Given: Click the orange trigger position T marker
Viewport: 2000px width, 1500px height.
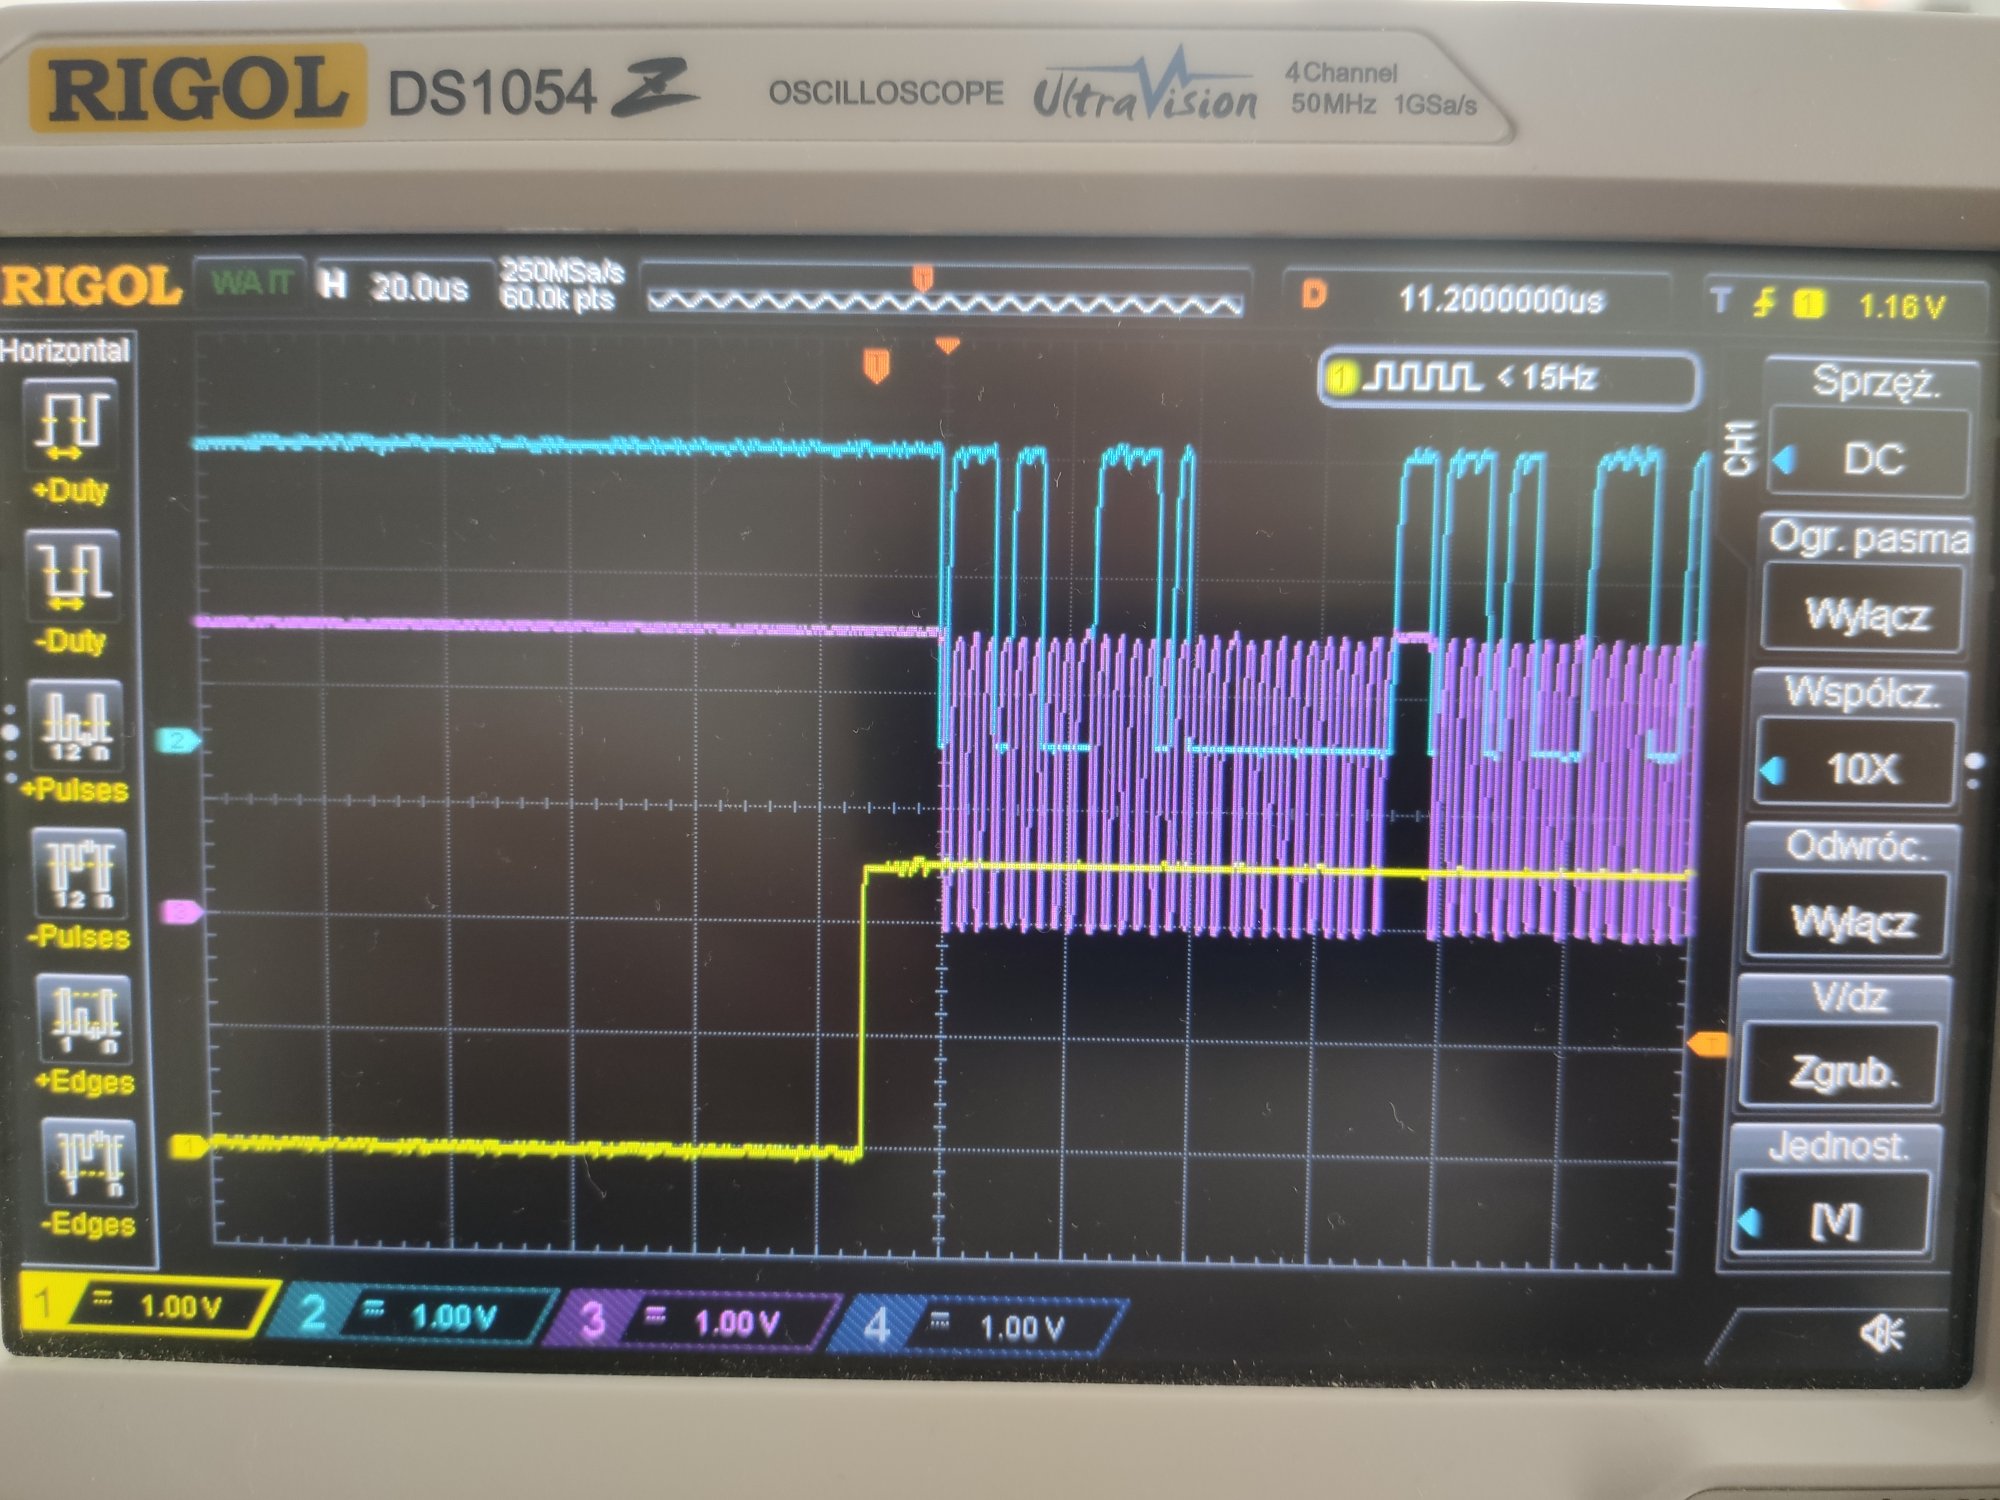Looking at the screenshot, I should pyautogui.click(x=876, y=364).
